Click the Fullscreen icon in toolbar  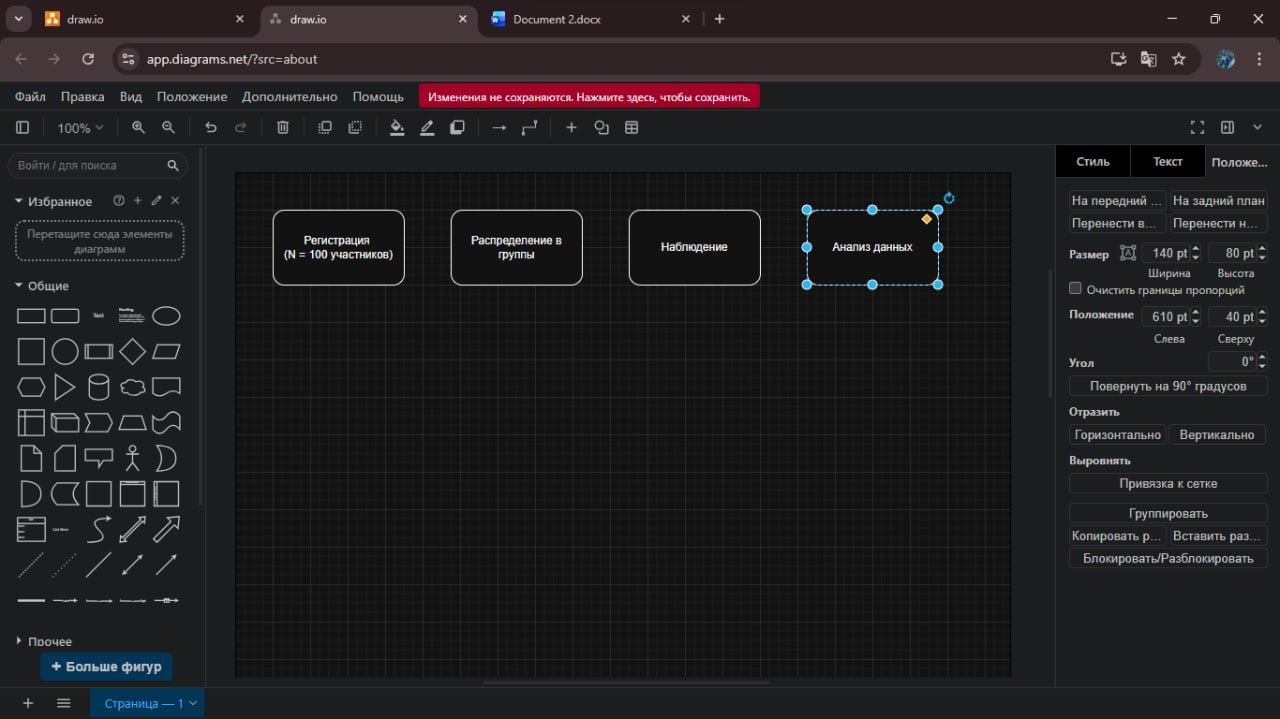click(1197, 128)
